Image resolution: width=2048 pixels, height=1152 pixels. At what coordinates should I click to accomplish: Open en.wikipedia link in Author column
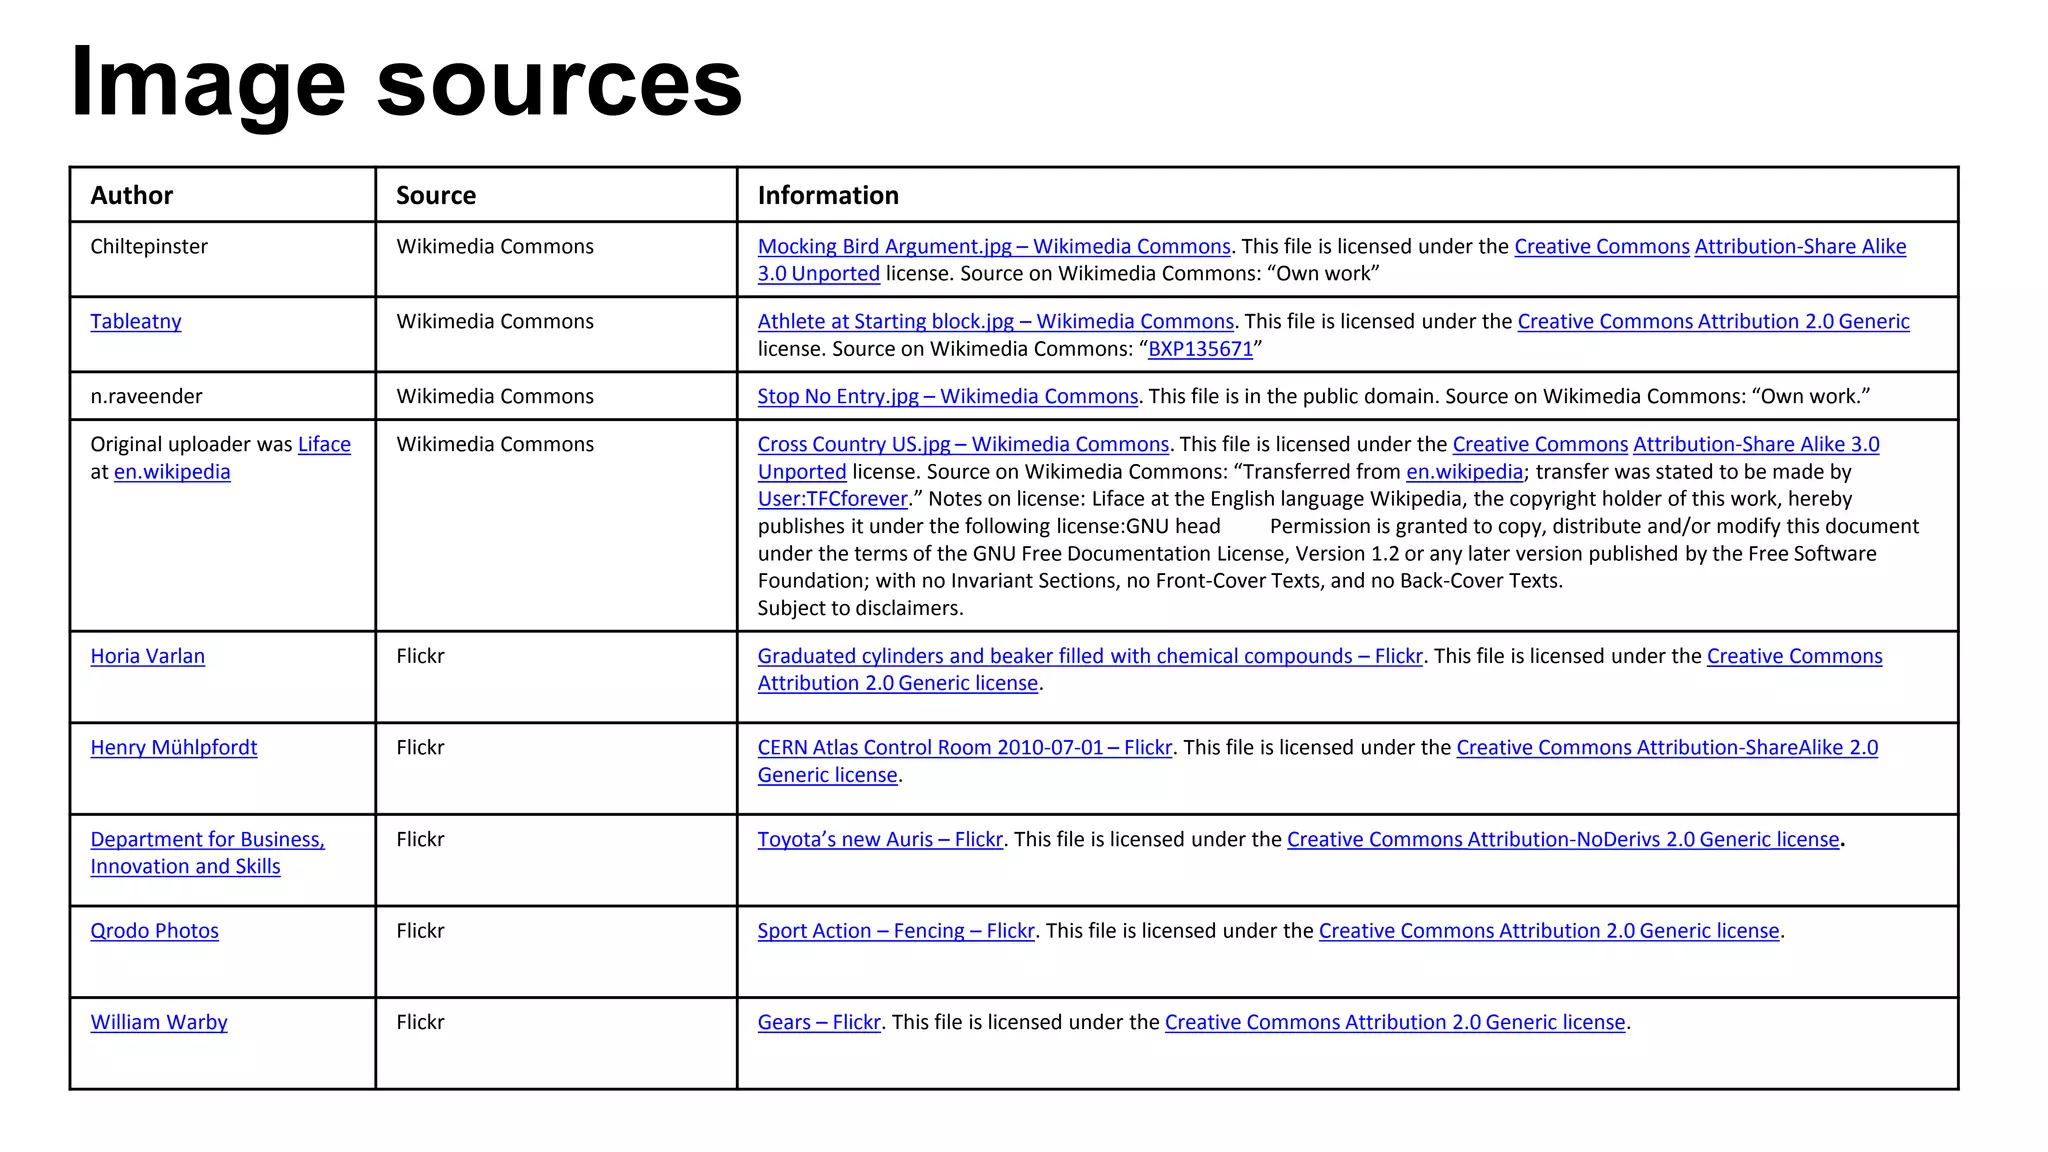[x=172, y=472]
